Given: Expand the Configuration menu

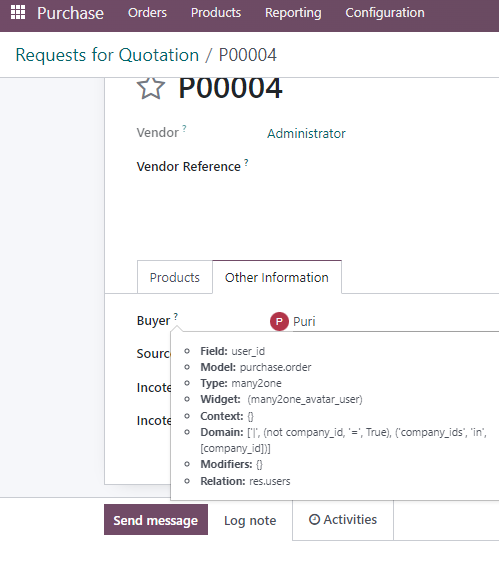Looking at the screenshot, I should (385, 13).
